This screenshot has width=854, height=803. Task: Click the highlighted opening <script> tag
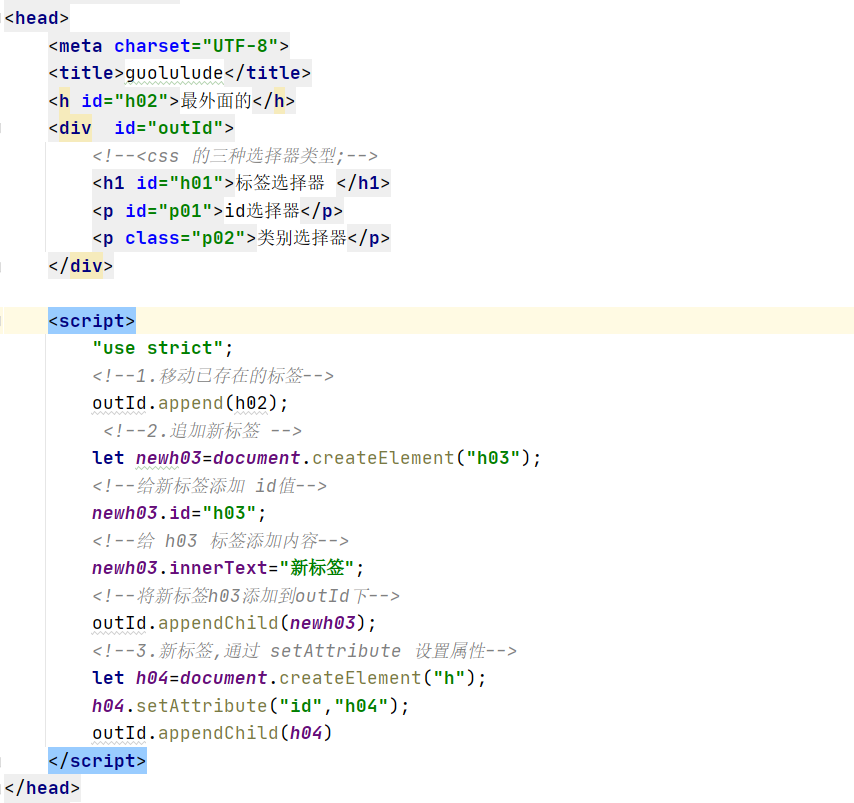[92, 321]
